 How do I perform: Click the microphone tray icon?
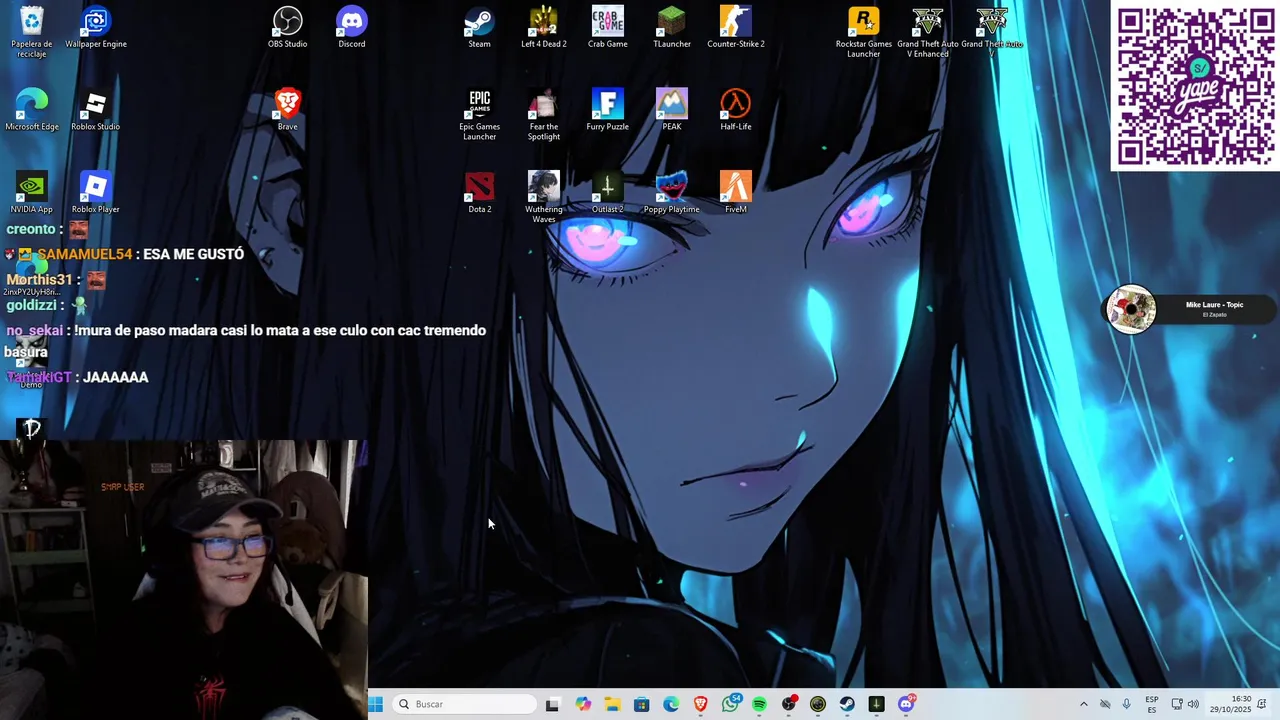point(1127,704)
